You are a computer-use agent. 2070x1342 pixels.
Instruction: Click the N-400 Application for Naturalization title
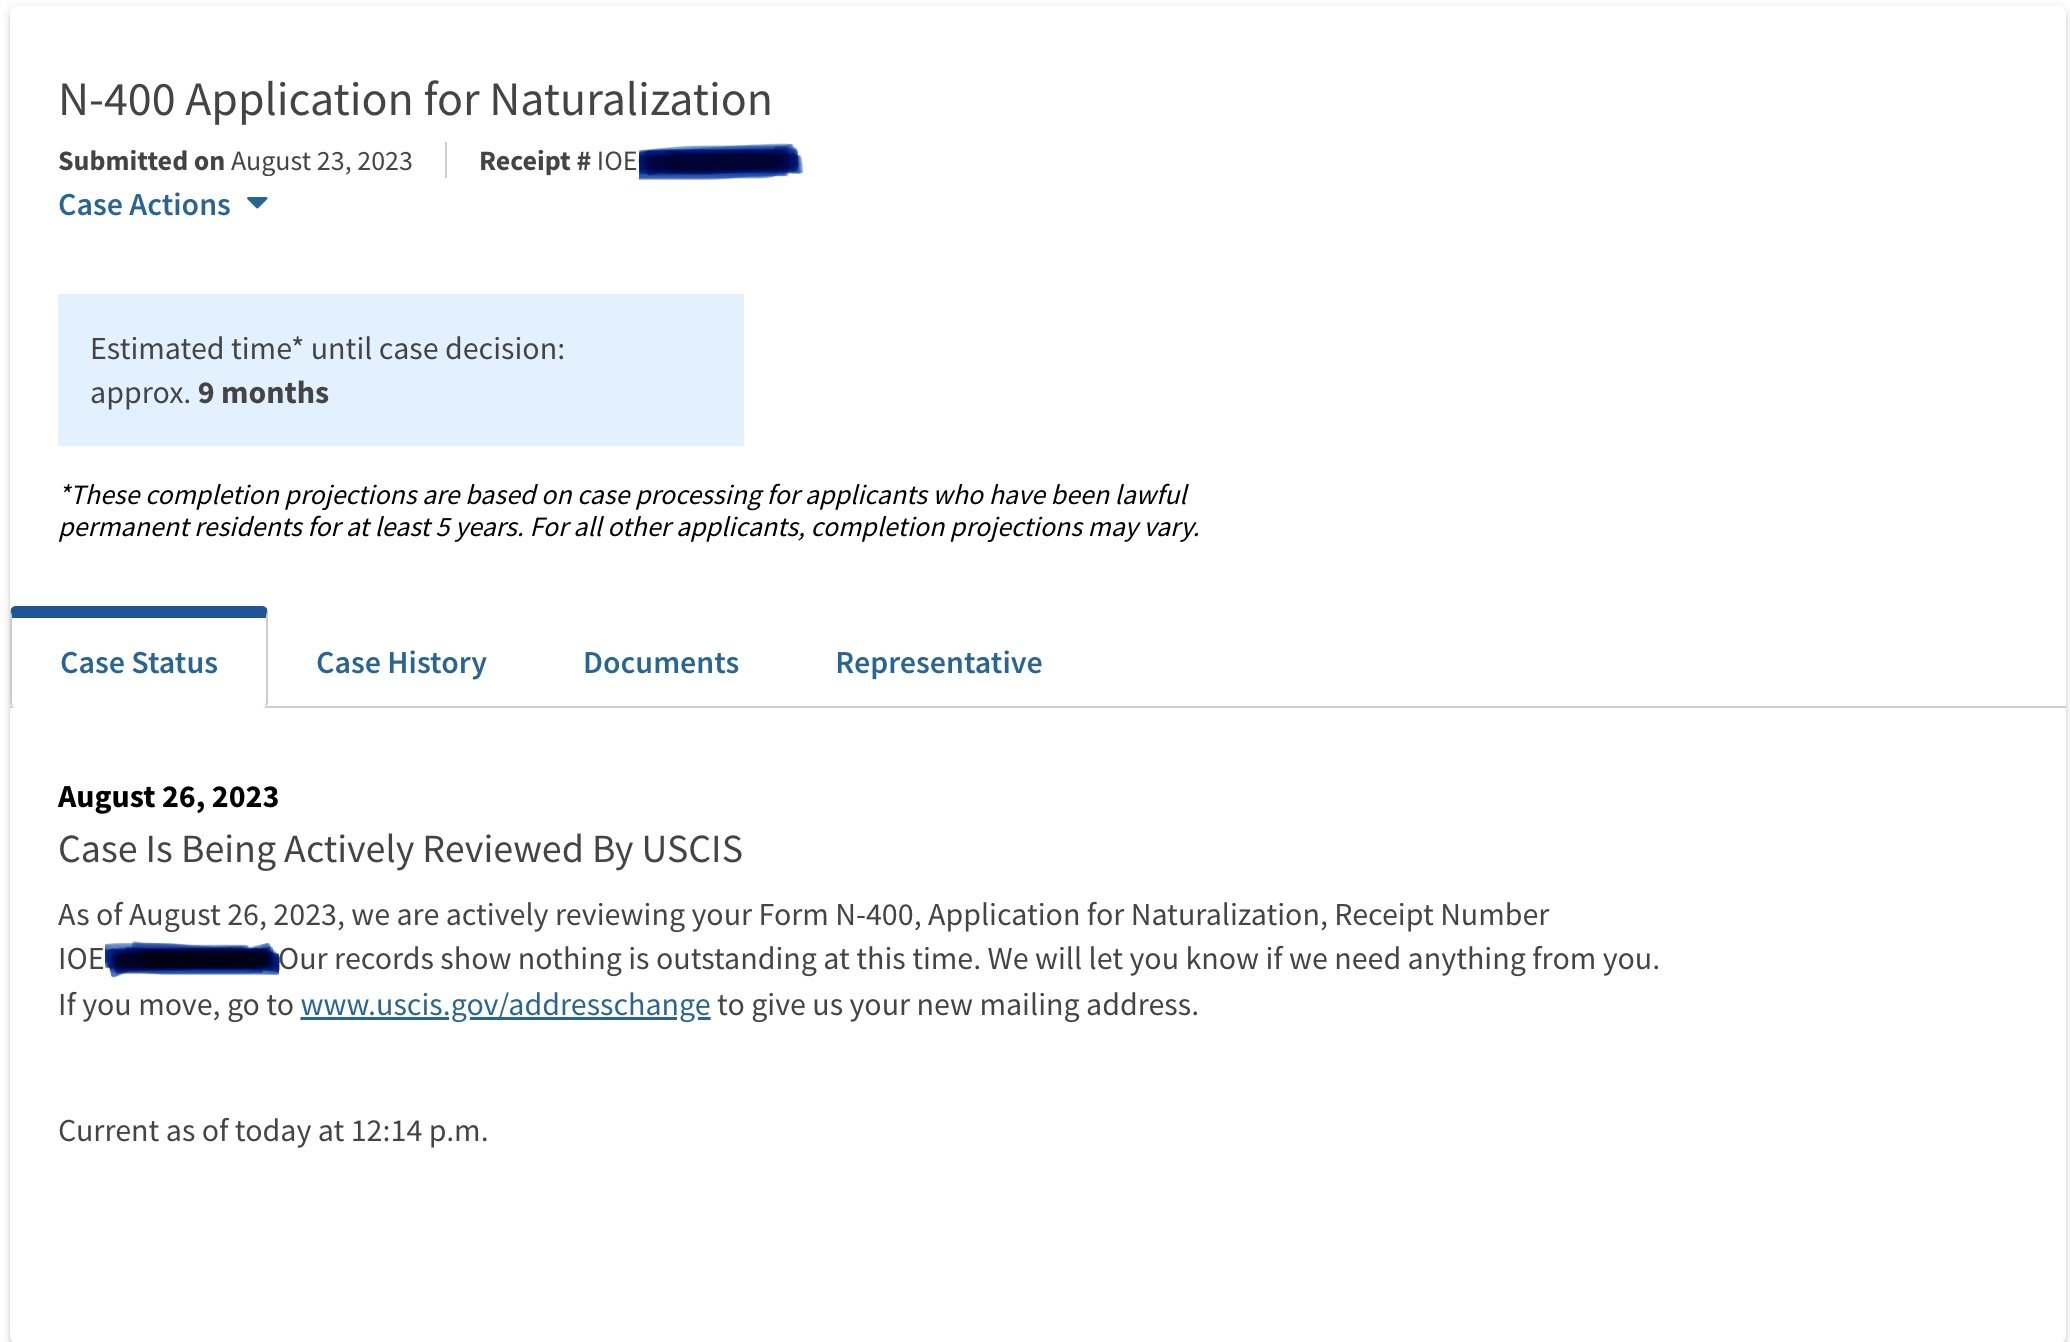(x=415, y=100)
